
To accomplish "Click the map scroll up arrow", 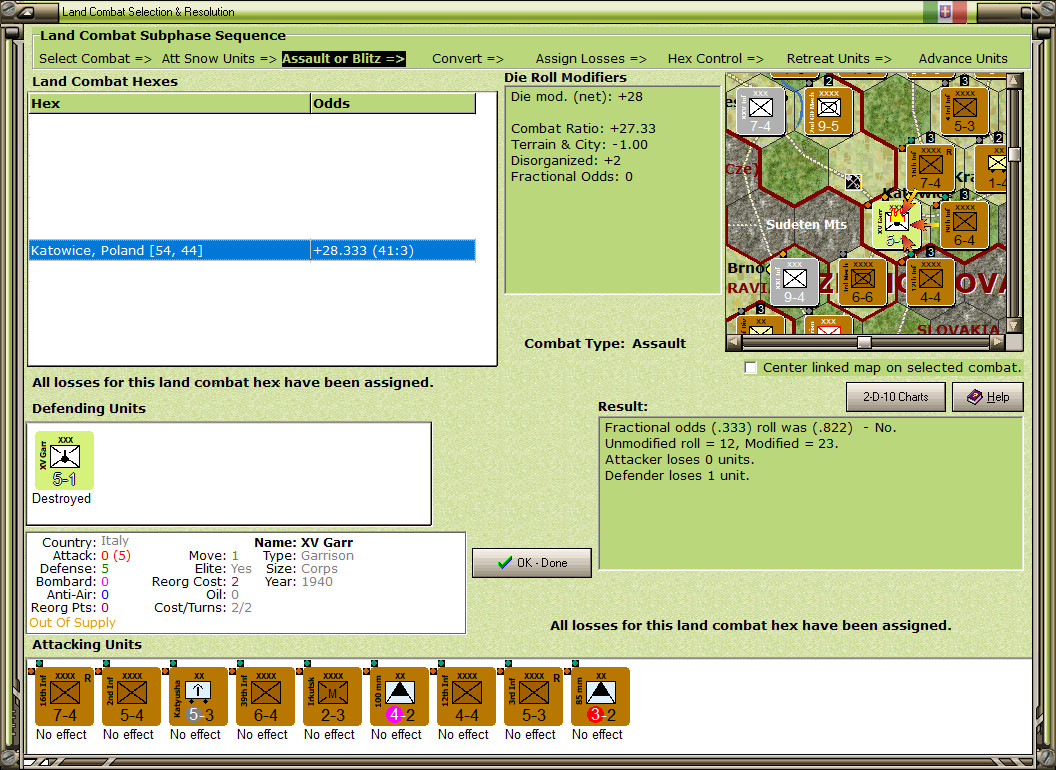I will 1014,82.
